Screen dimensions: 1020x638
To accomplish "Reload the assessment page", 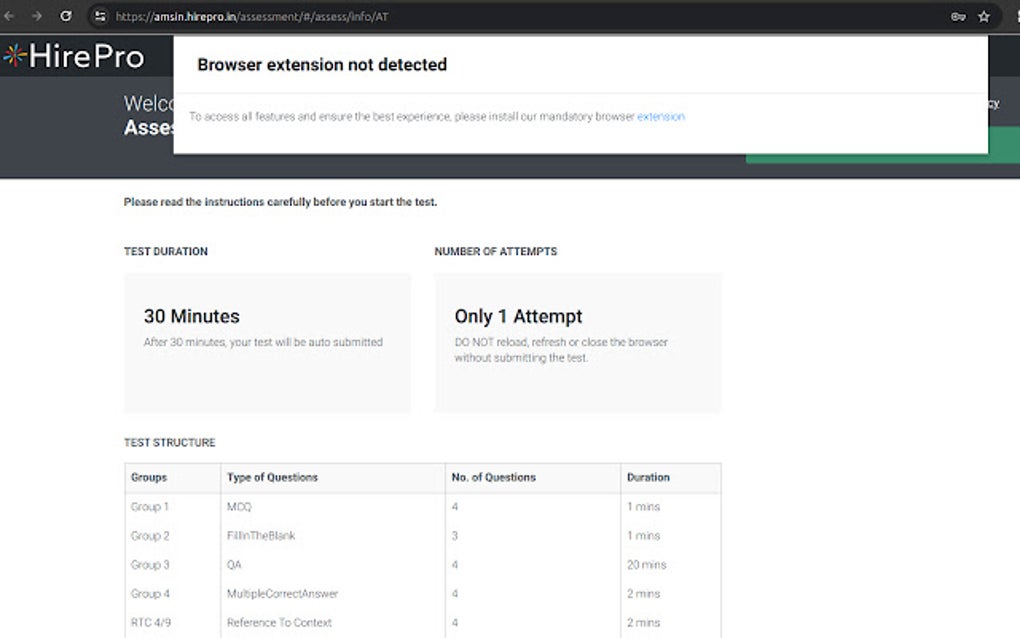I will point(66,16).
